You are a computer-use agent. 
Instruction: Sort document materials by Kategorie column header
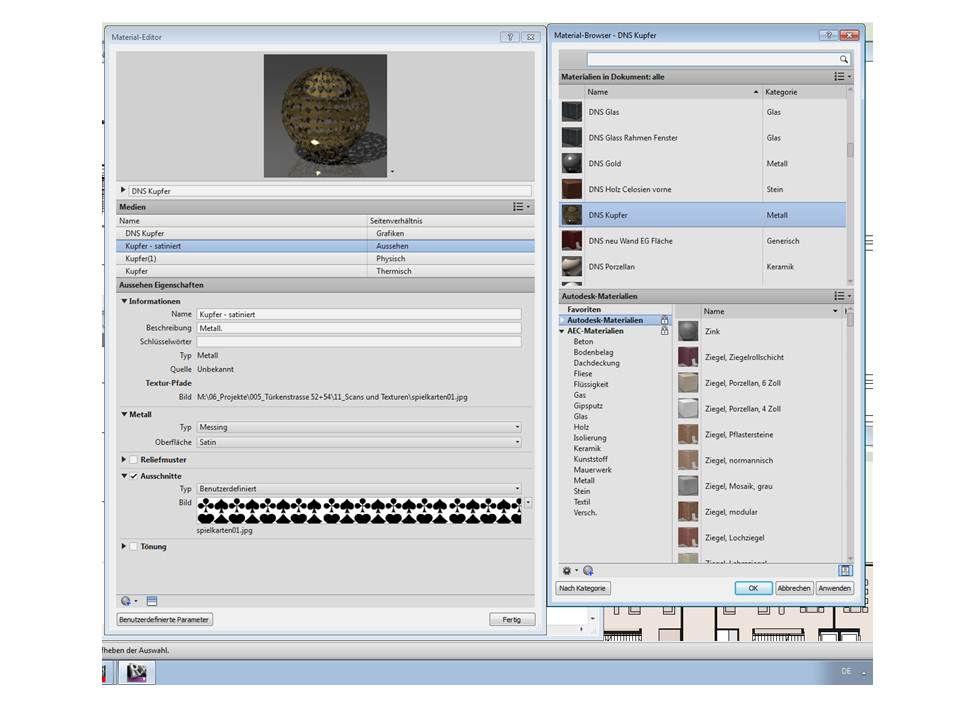pos(804,92)
